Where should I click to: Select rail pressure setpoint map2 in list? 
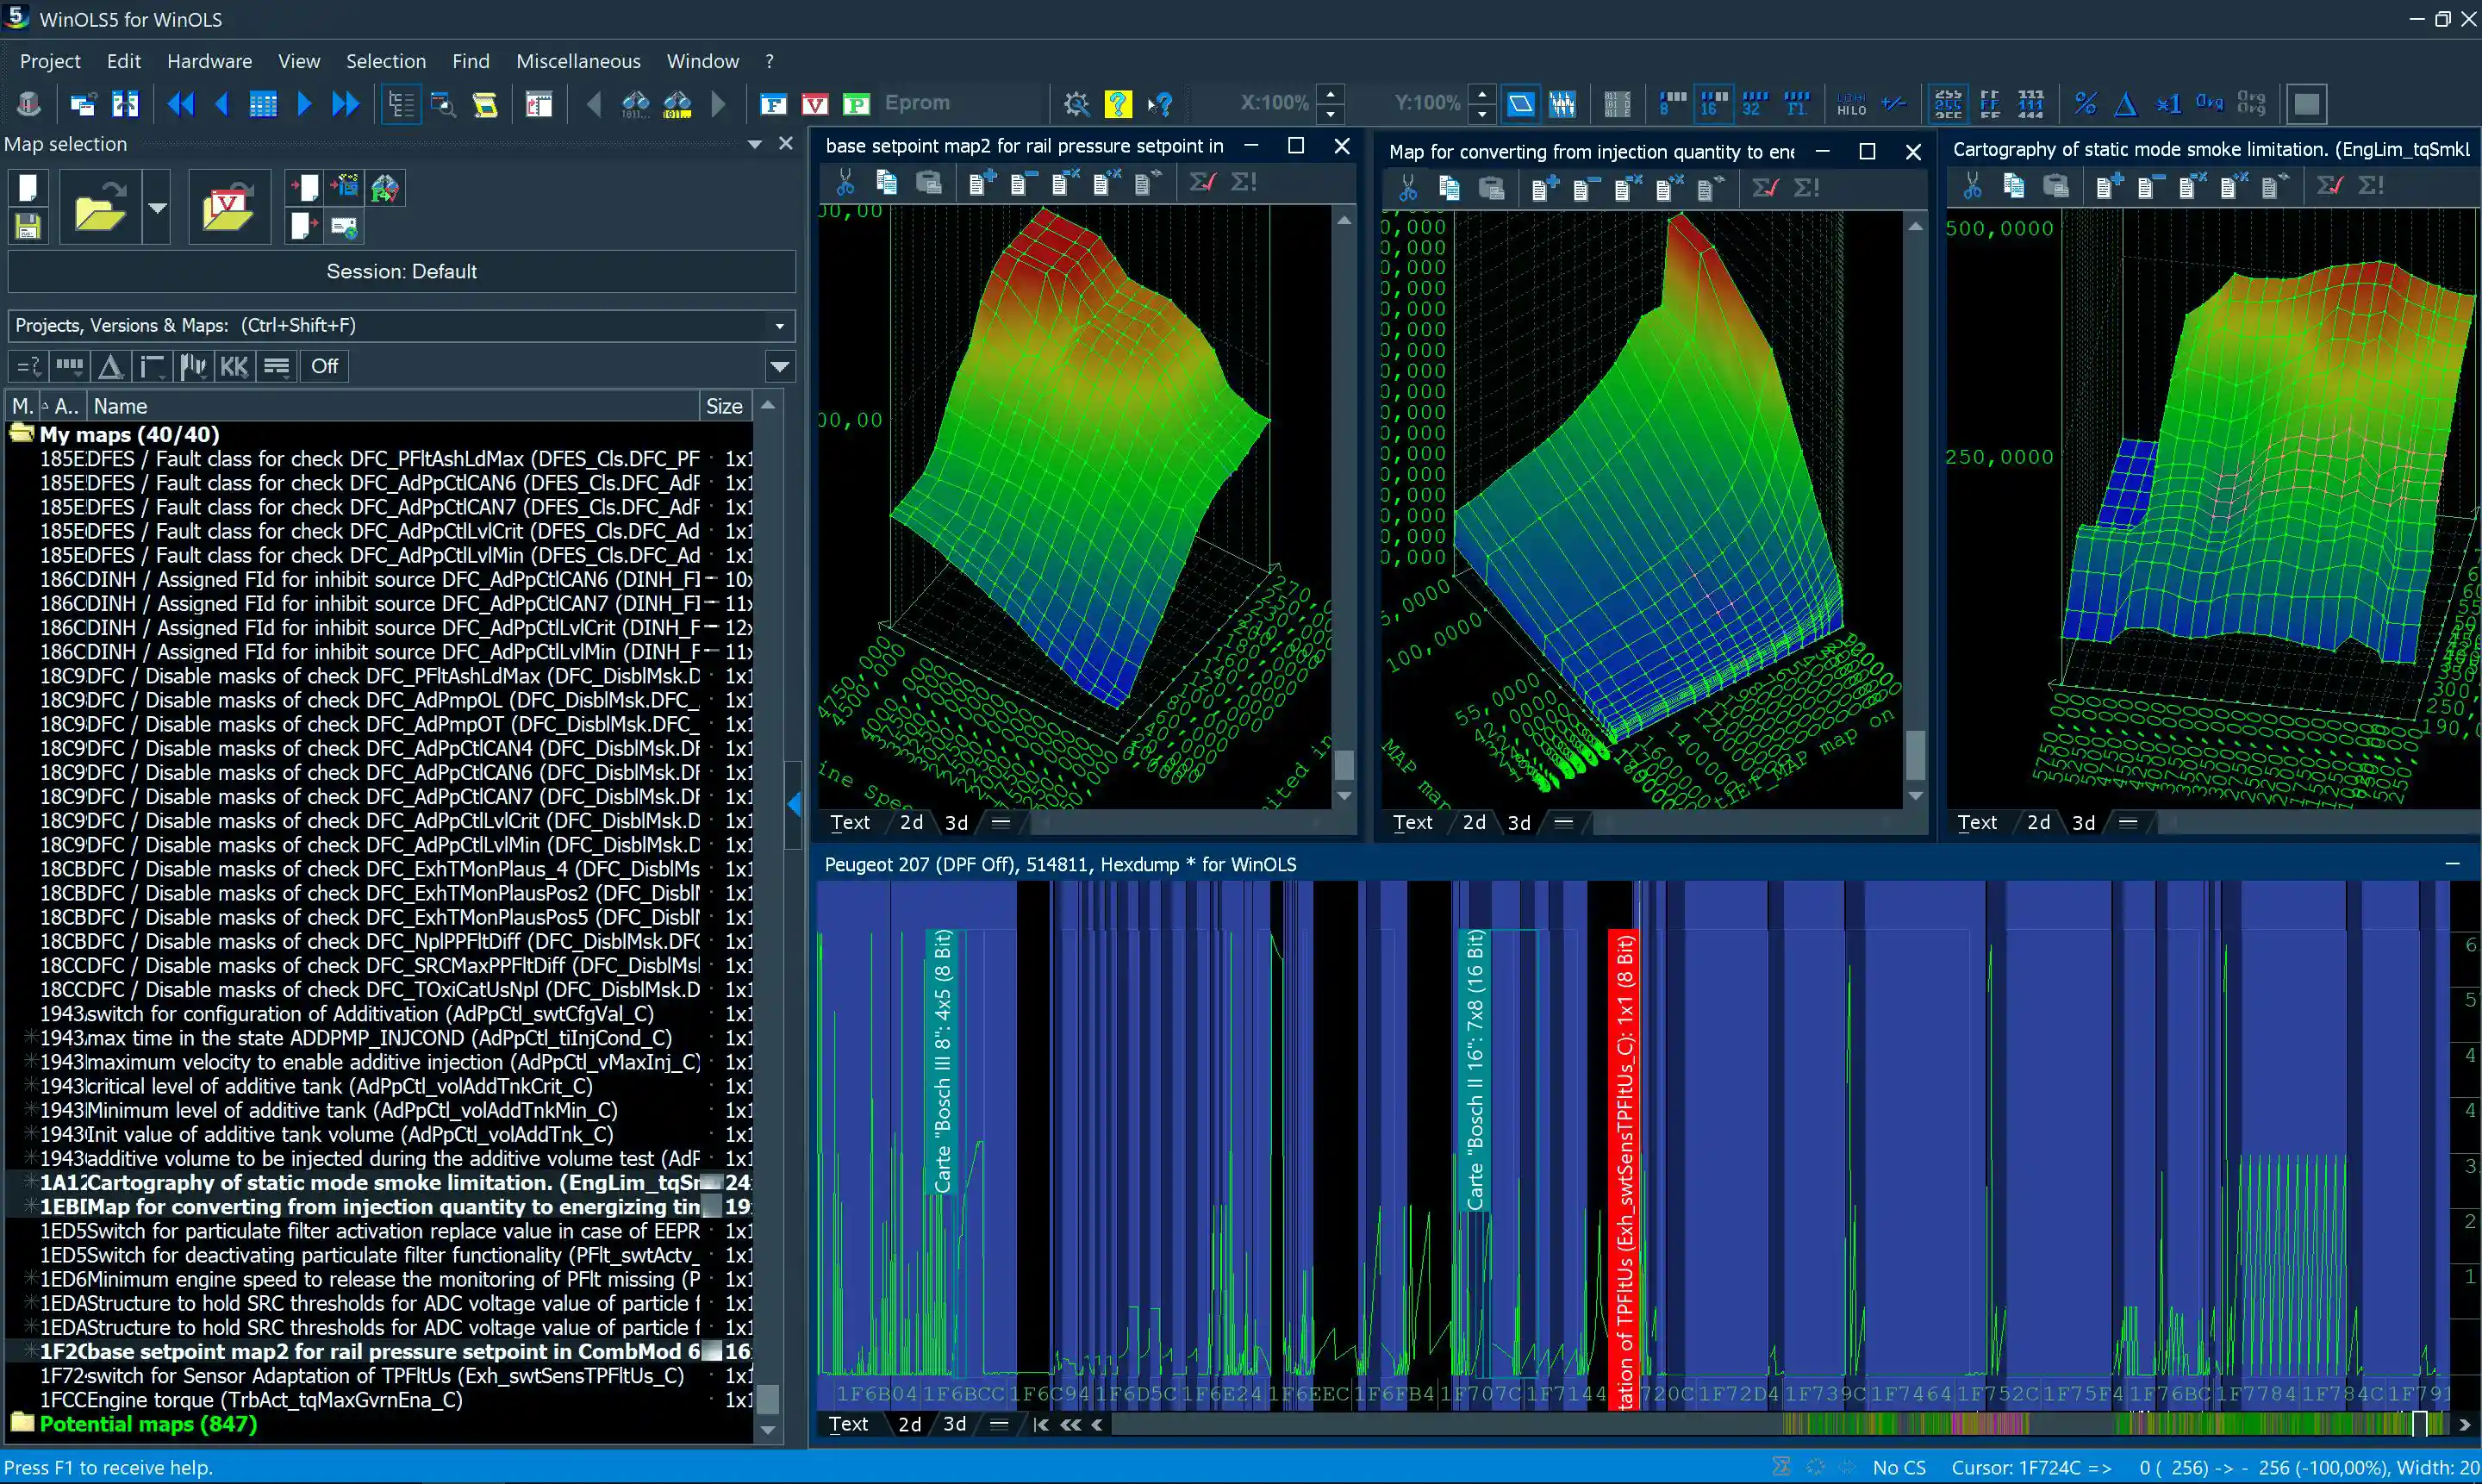coord(370,1352)
